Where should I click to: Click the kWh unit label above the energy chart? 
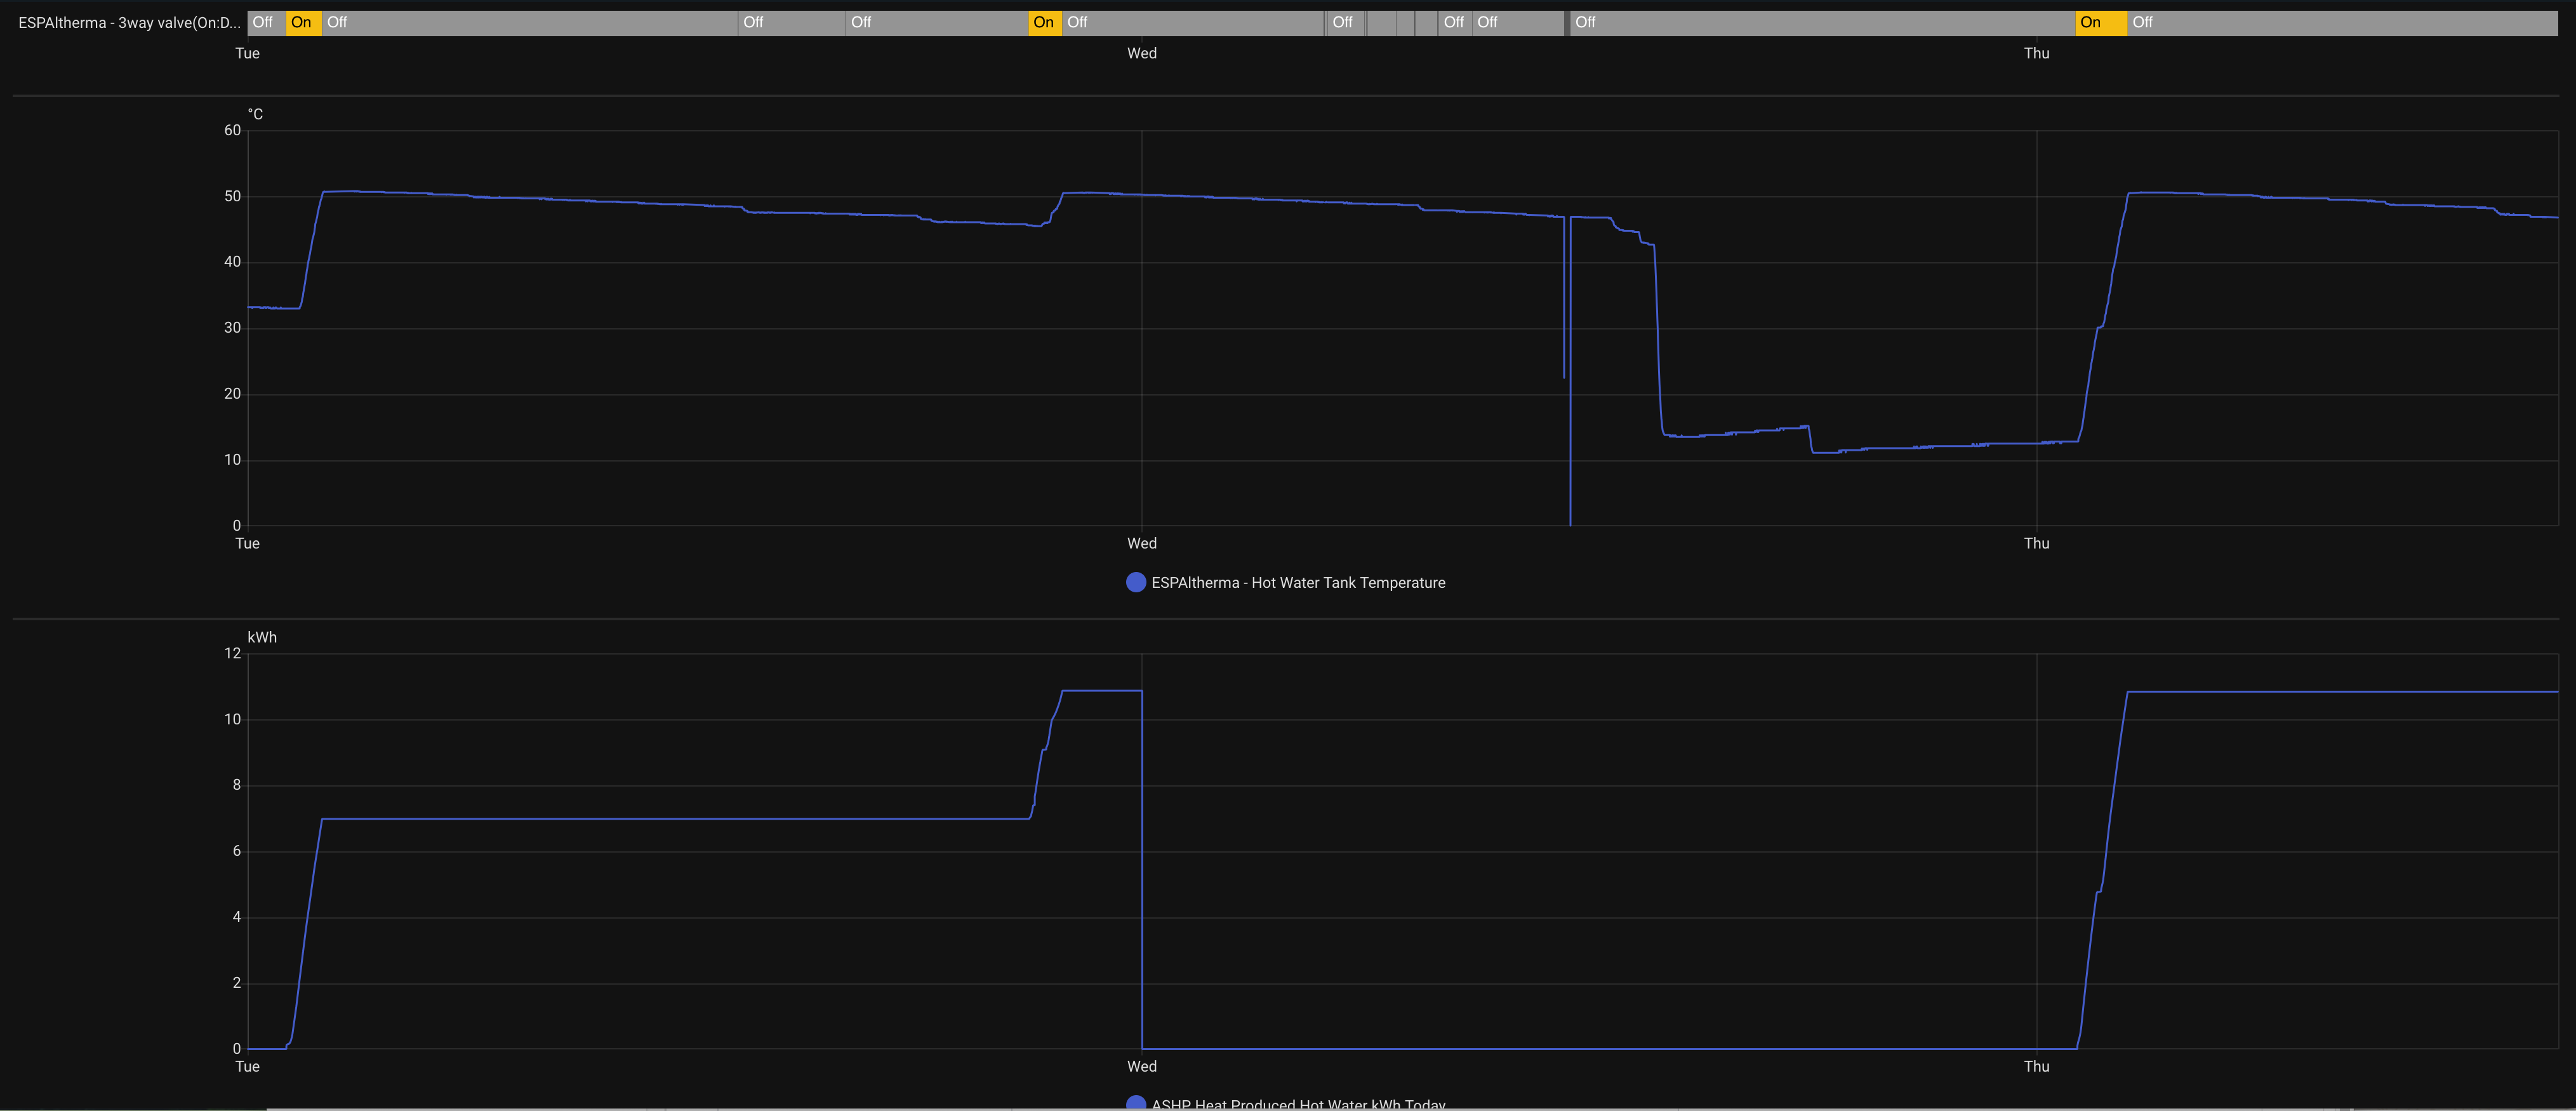(x=262, y=637)
